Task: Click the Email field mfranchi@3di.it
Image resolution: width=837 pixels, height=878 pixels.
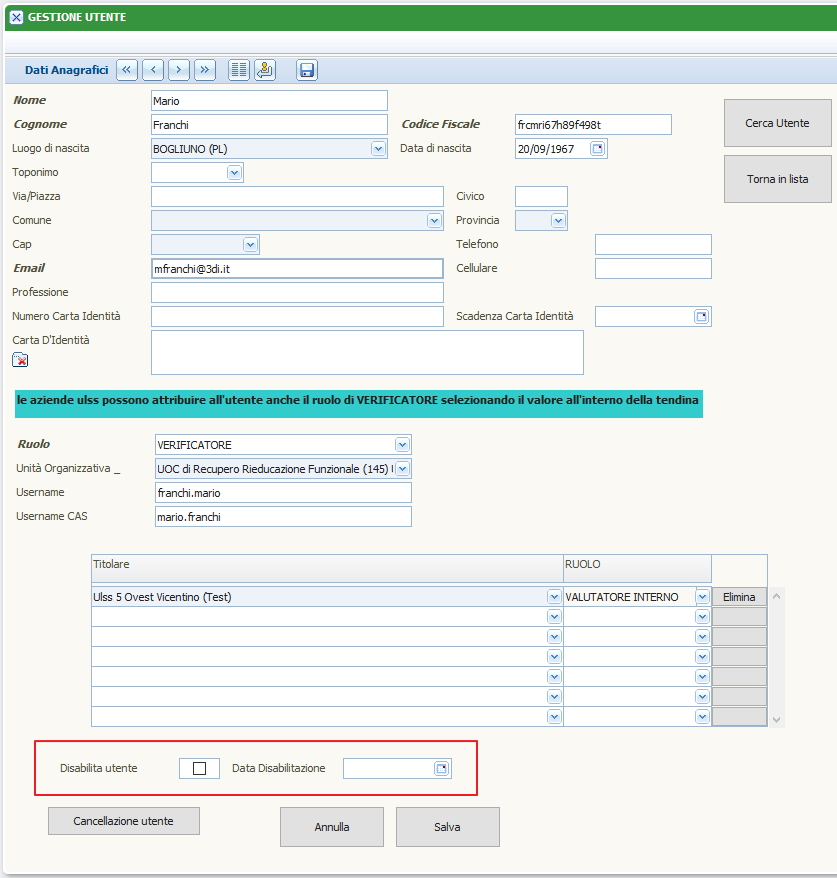Action: [297, 269]
